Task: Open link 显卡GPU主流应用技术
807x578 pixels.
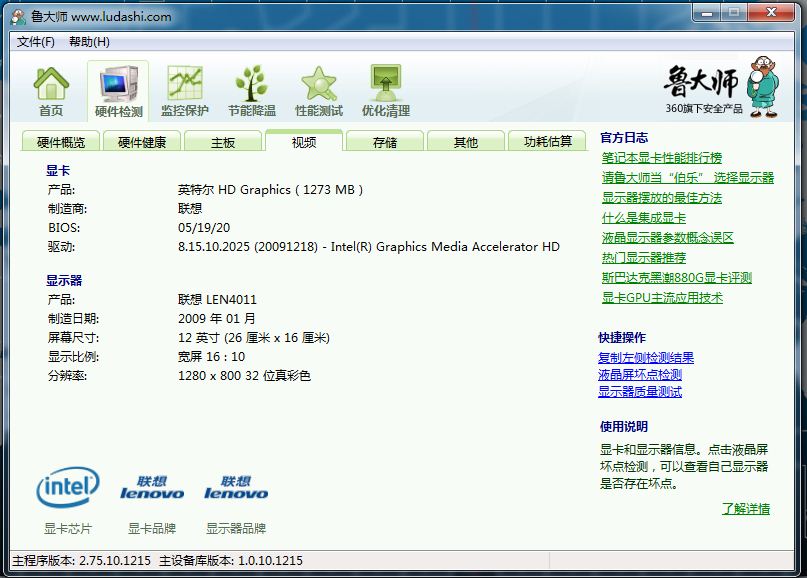Action: pyautogui.click(x=662, y=298)
